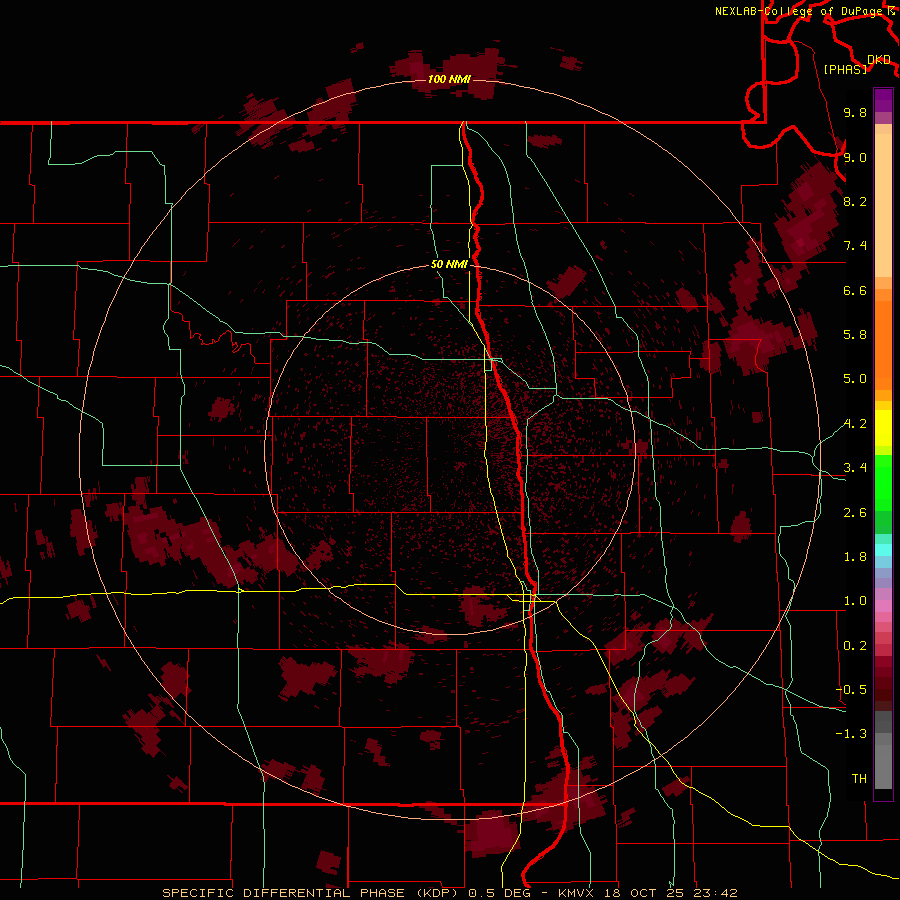Viewport: 900px width, 900px height.
Task: Click the 9.8 value on the color scale
Action: (x=855, y=112)
